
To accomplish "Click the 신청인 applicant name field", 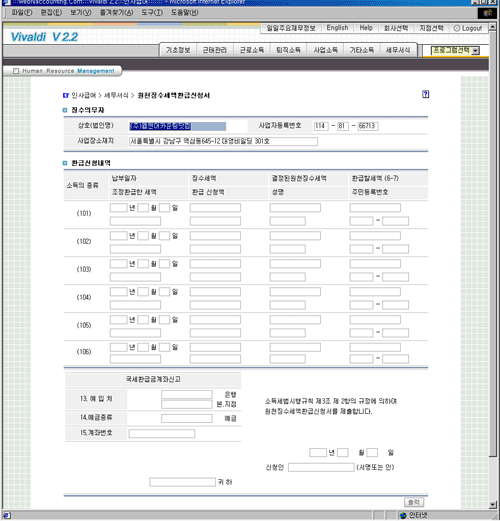I will (x=321, y=467).
